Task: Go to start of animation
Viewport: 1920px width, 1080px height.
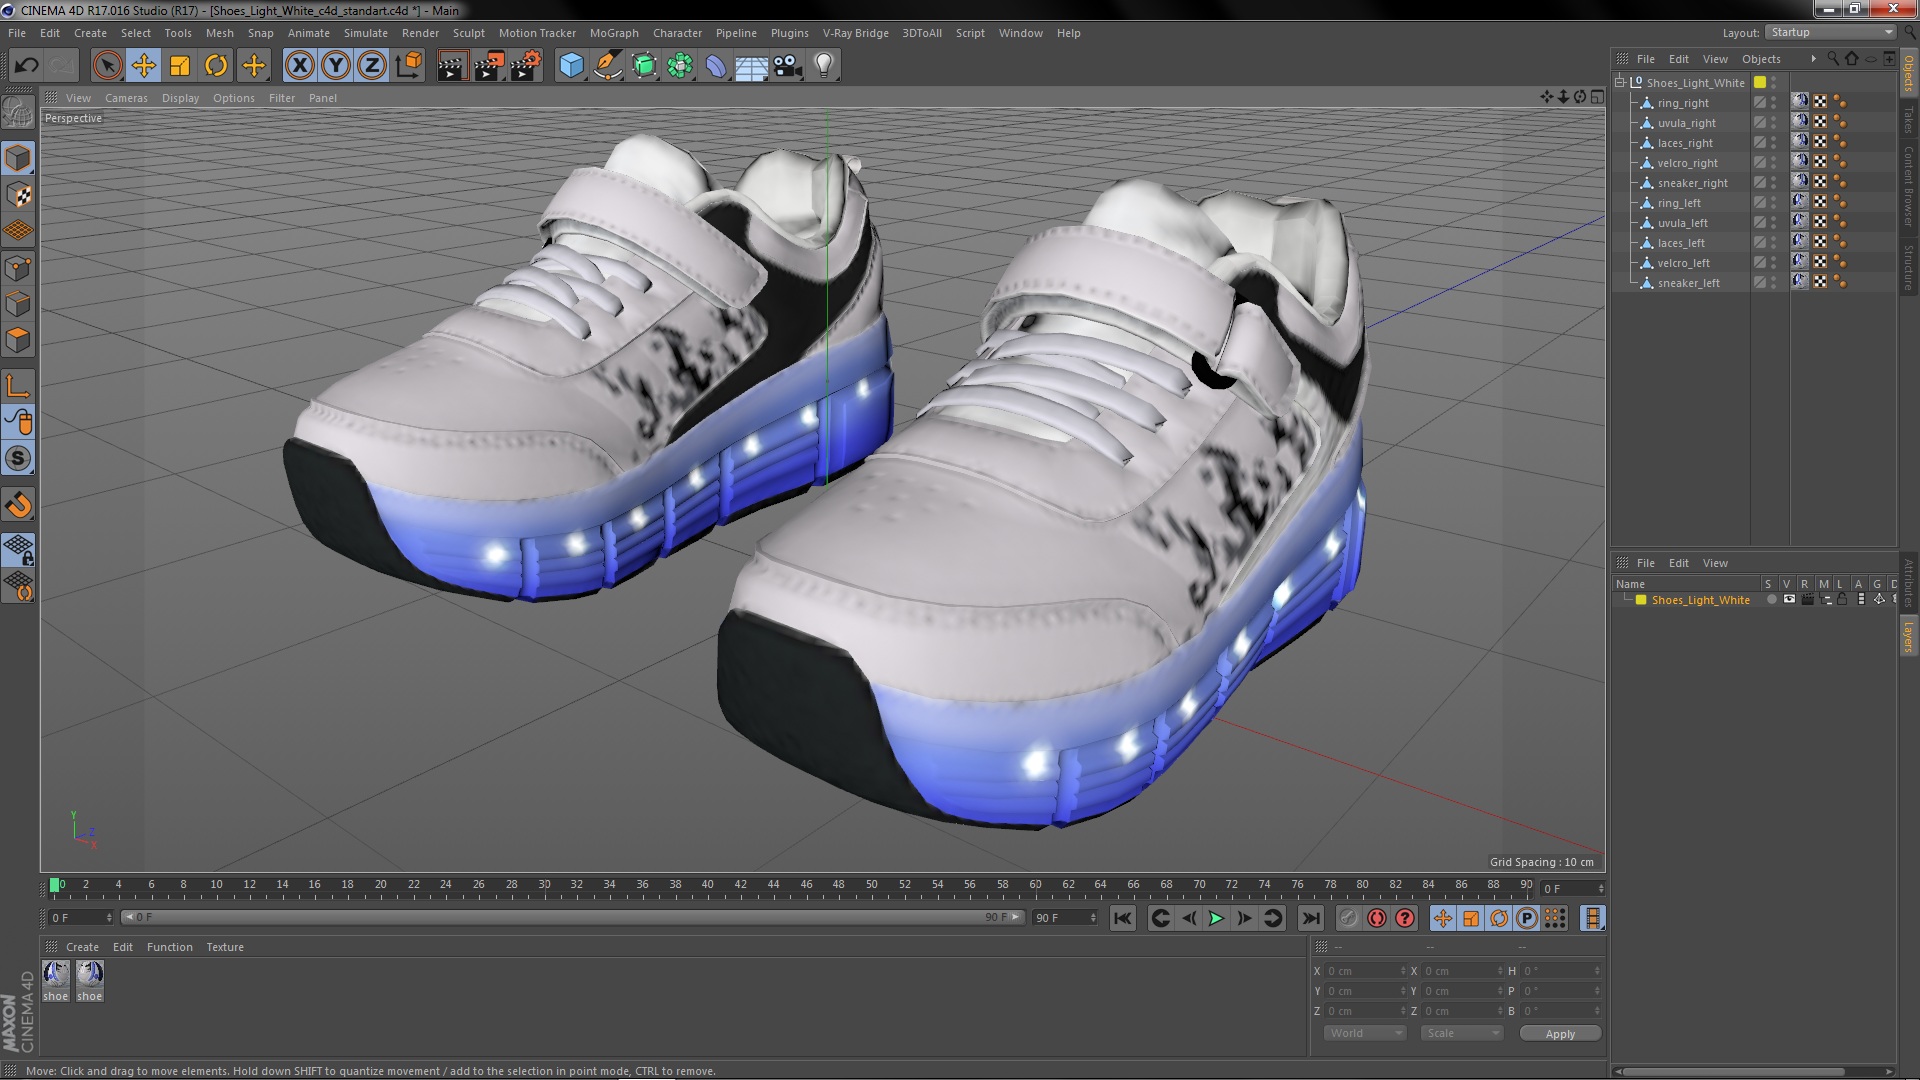Action: [x=1123, y=918]
